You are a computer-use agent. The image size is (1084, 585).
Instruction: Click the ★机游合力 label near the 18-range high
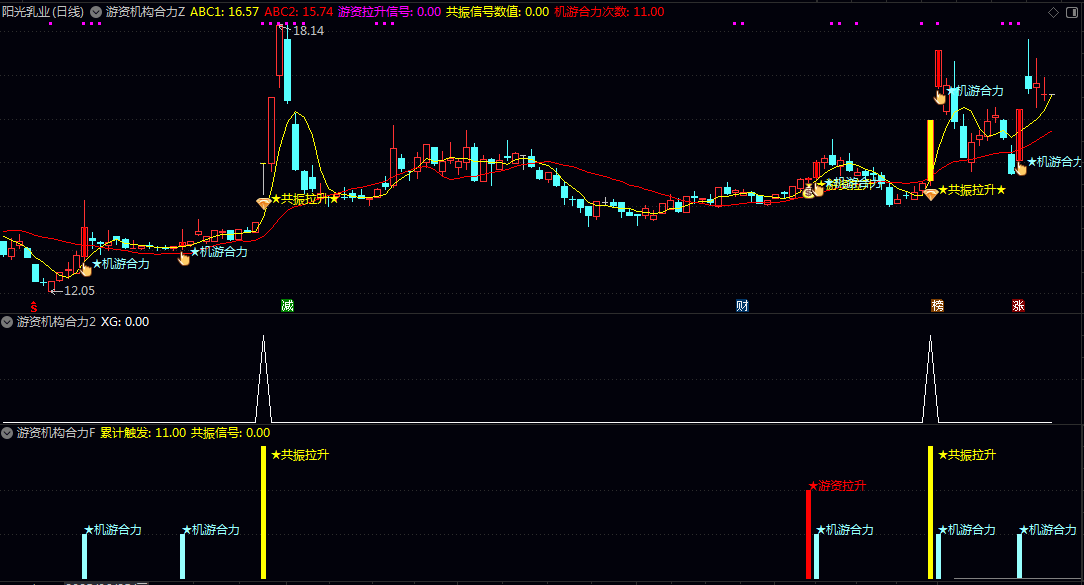click(x=975, y=91)
